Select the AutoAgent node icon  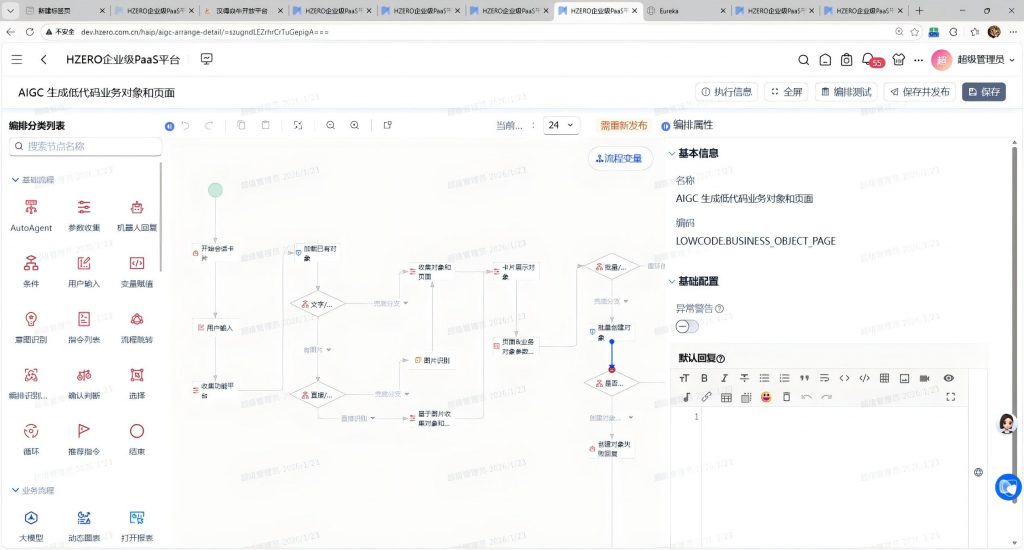[x=31, y=207]
